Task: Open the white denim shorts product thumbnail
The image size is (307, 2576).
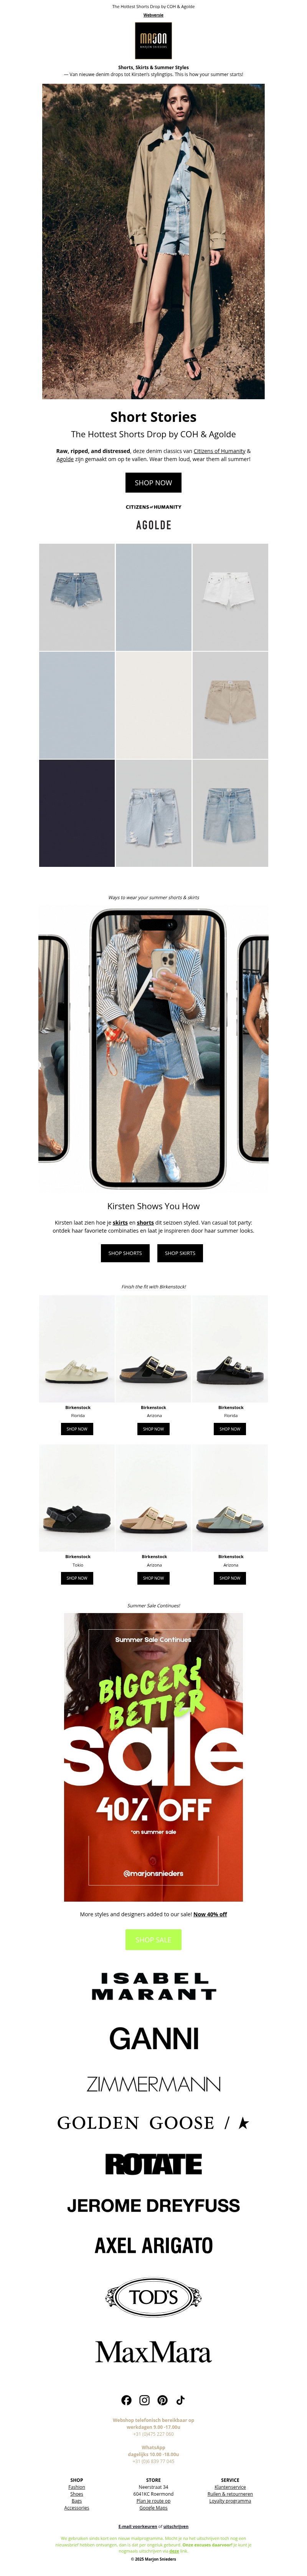Action: point(230,597)
